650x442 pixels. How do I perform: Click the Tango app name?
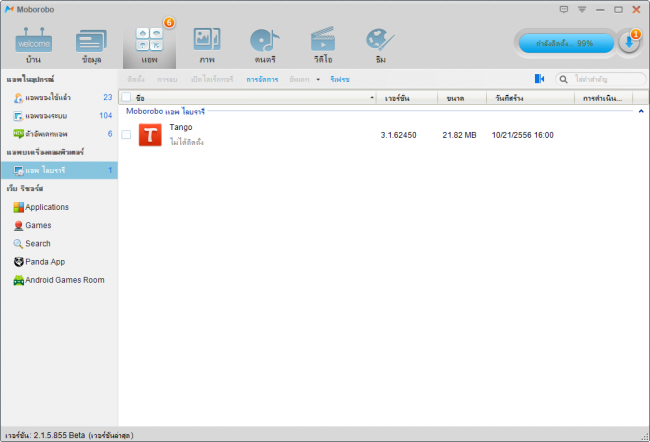[x=181, y=127]
